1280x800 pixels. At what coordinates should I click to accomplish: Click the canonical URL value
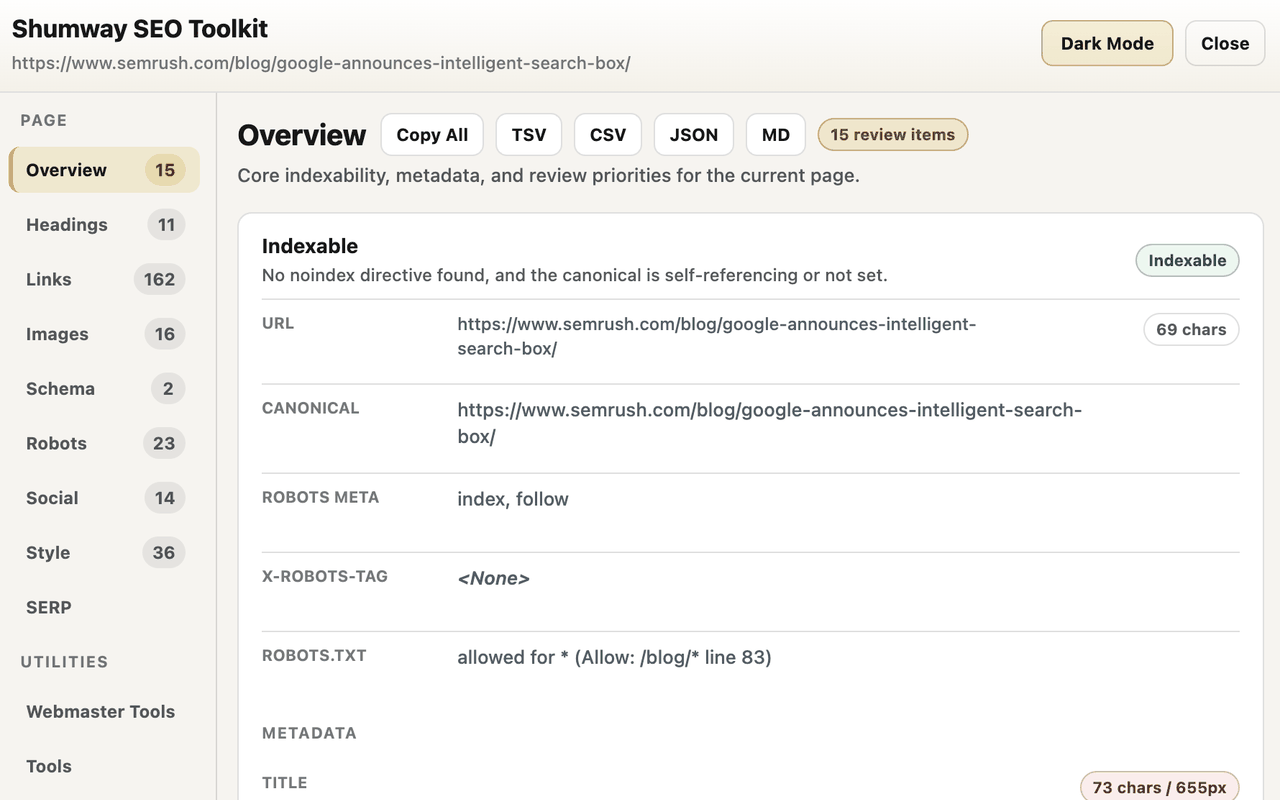click(769, 423)
